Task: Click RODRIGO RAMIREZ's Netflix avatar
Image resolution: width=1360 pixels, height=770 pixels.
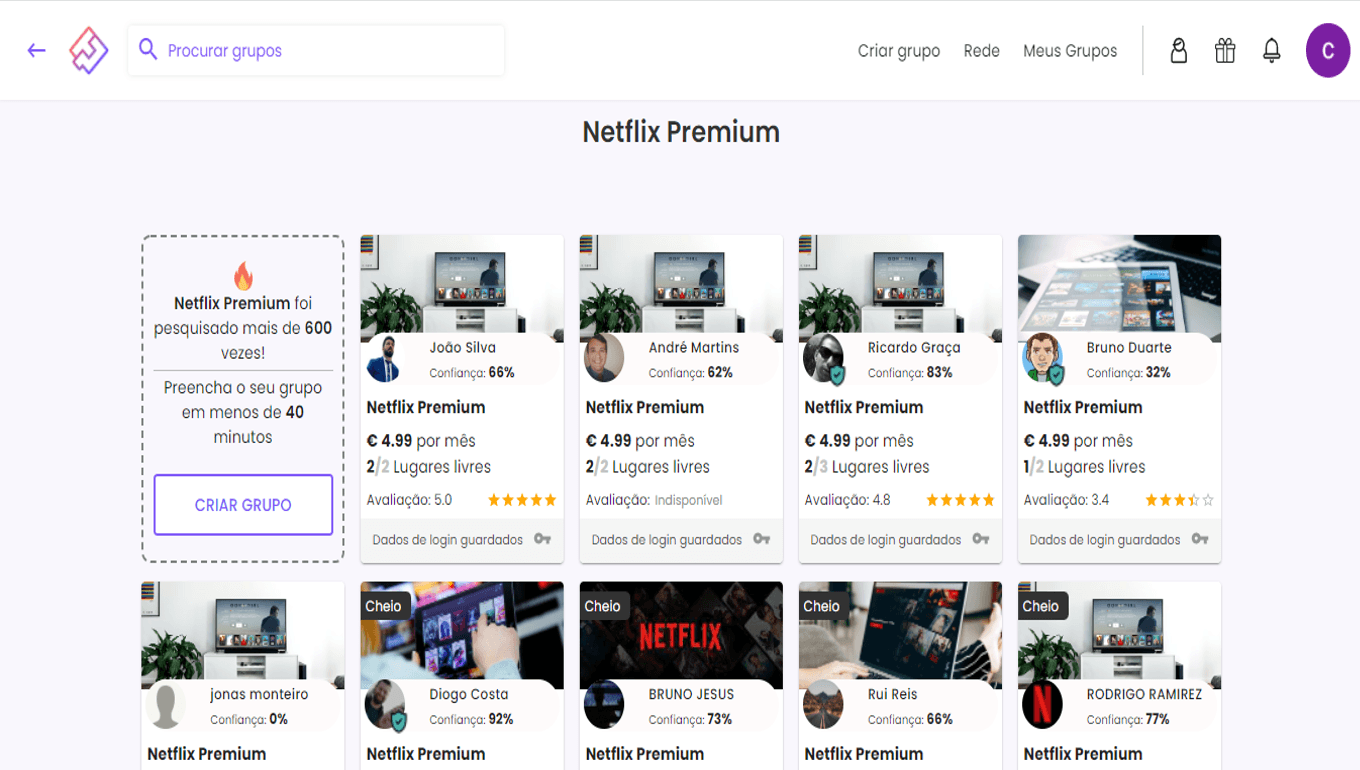Action: [x=1042, y=706]
